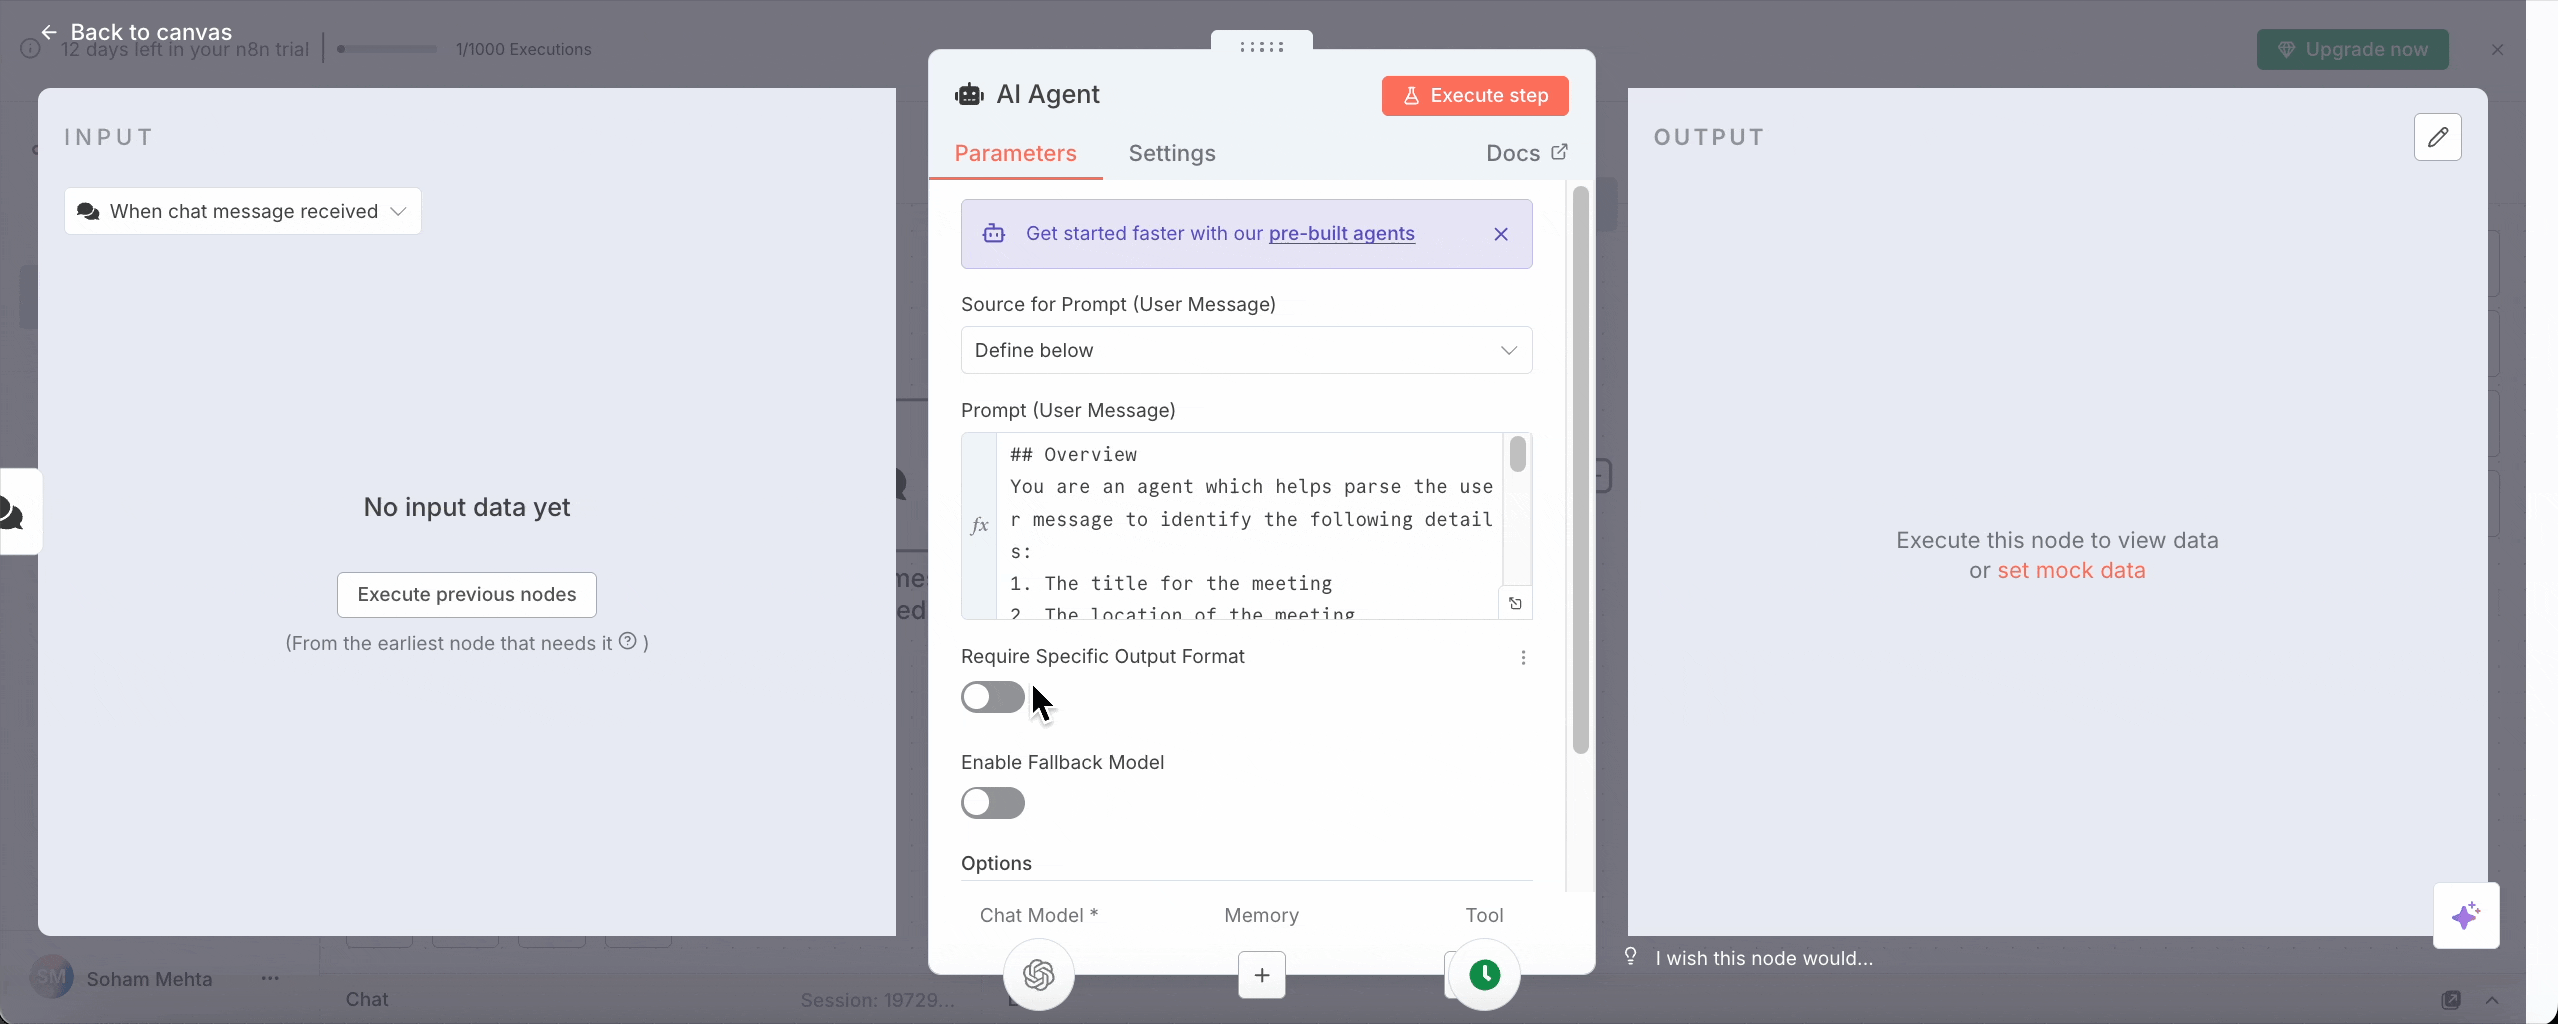Click the Execute step button
Image resolution: width=2558 pixels, height=1024 pixels.
[1473, 95]
